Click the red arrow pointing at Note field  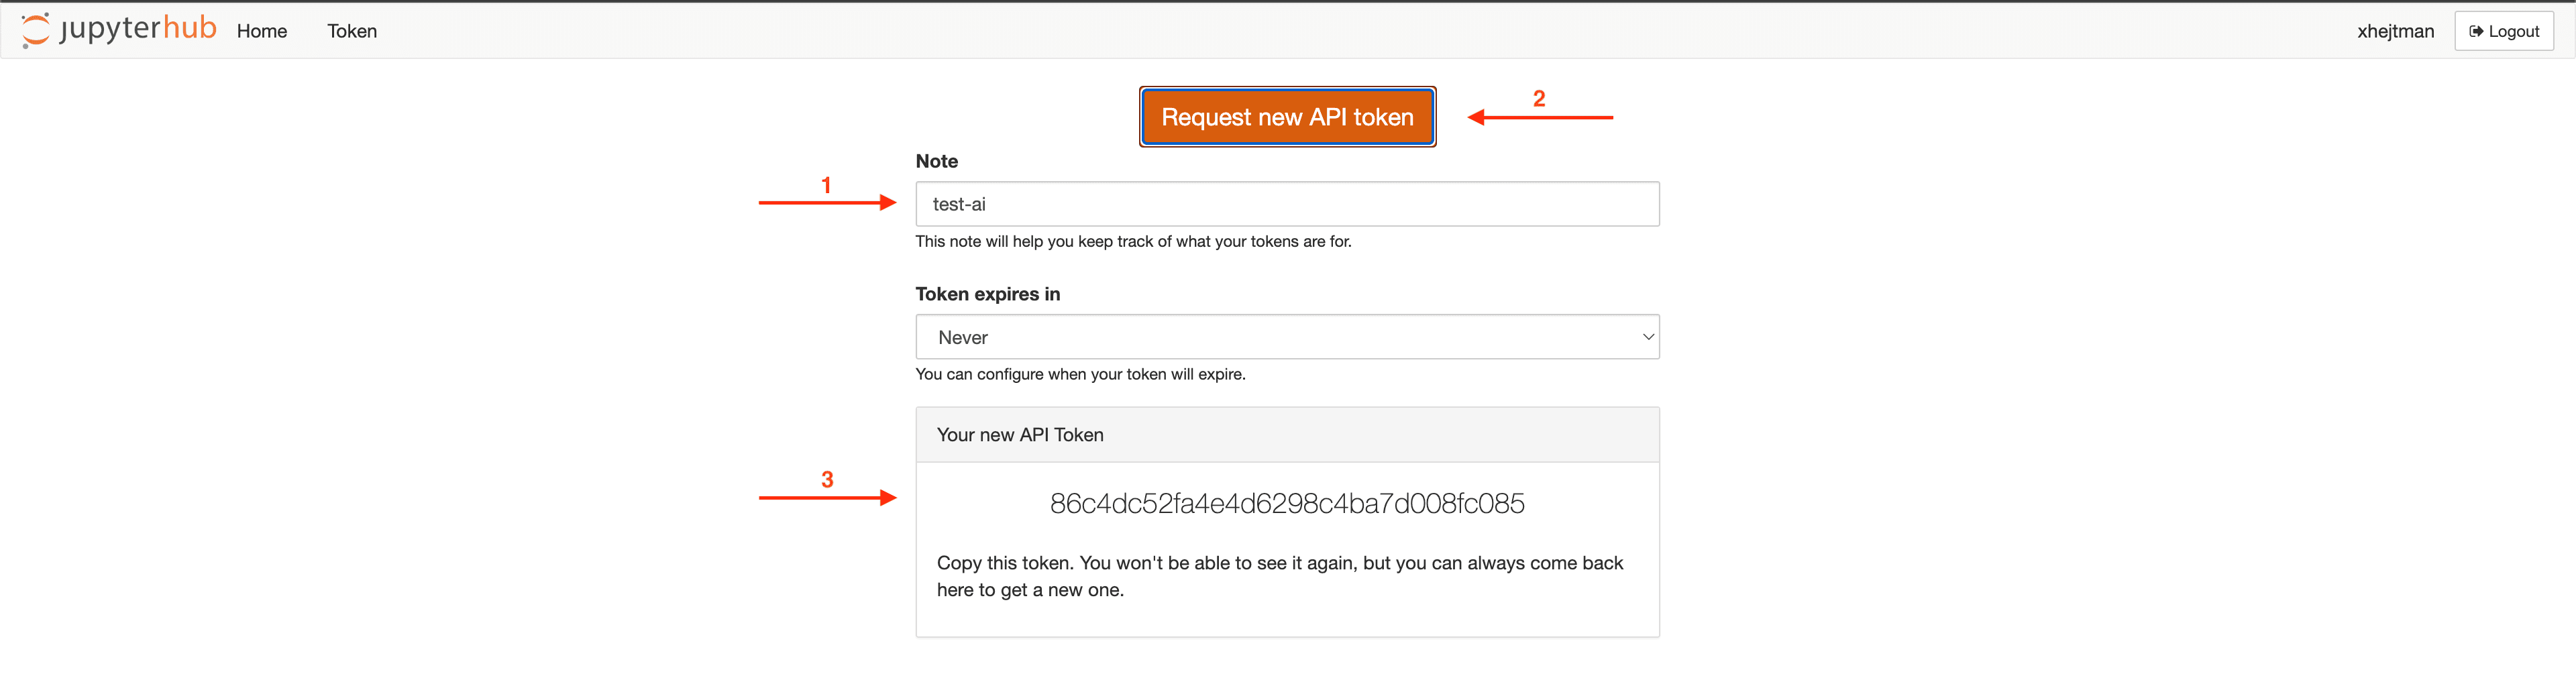tap(827, 203)
